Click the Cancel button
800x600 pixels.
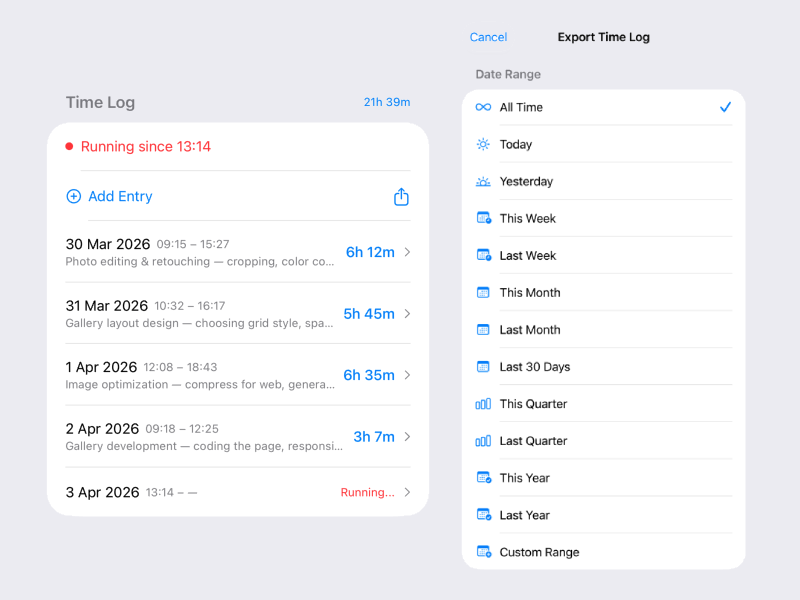pyautogui.click(x=488, y=37)
